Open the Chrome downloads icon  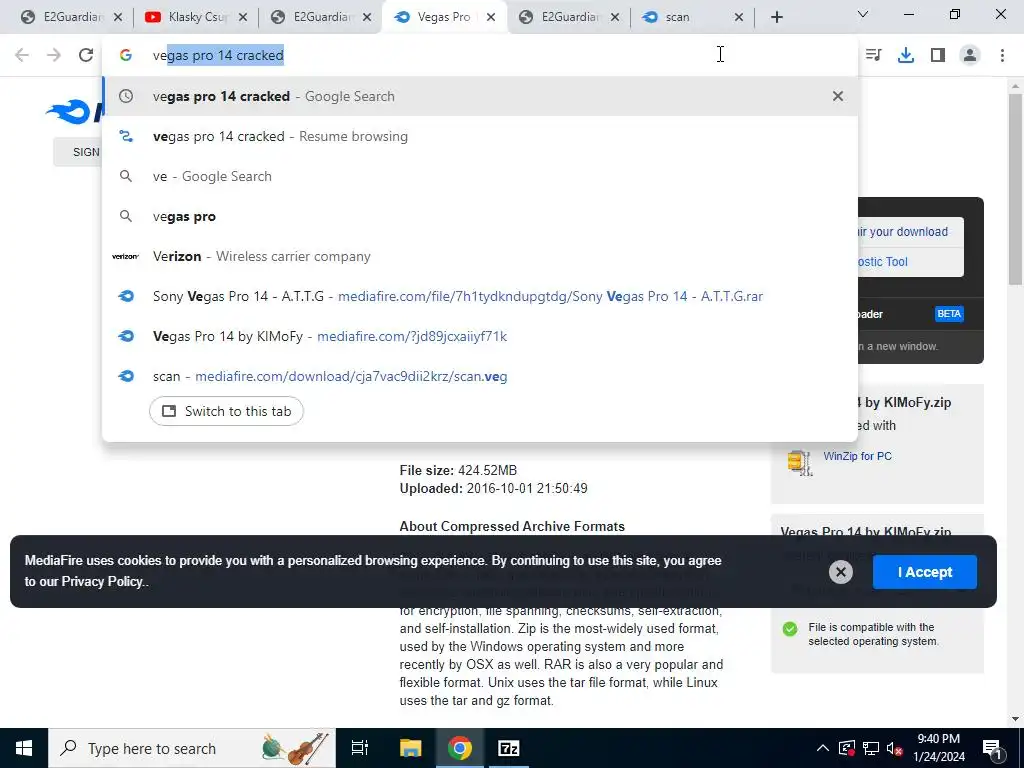pos(906,56)
